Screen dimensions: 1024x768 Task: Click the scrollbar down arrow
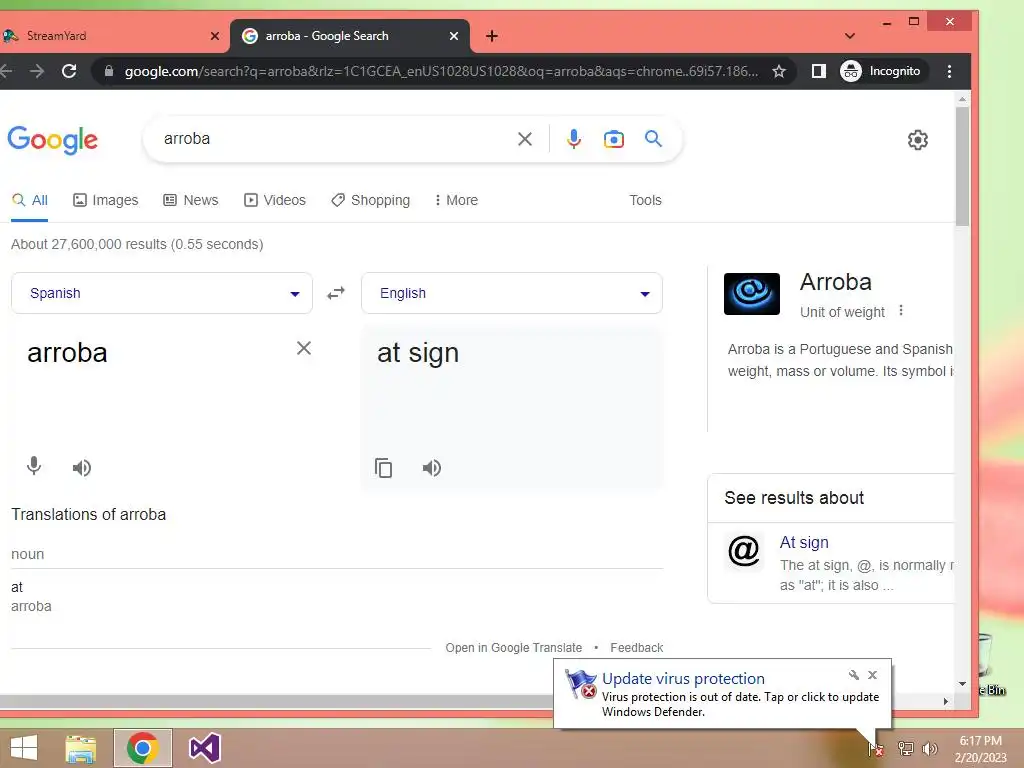pyautogui.click(x=962, y=684)
